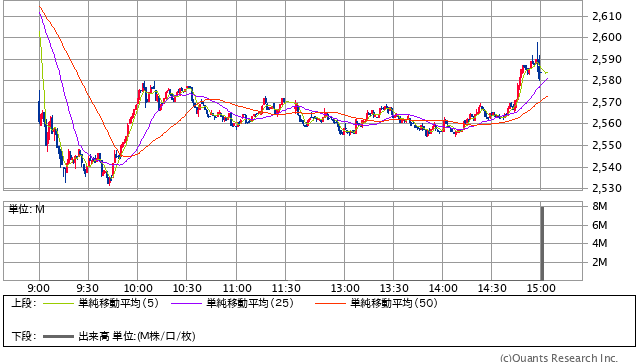Click the 9:00 time axis label

39,288
